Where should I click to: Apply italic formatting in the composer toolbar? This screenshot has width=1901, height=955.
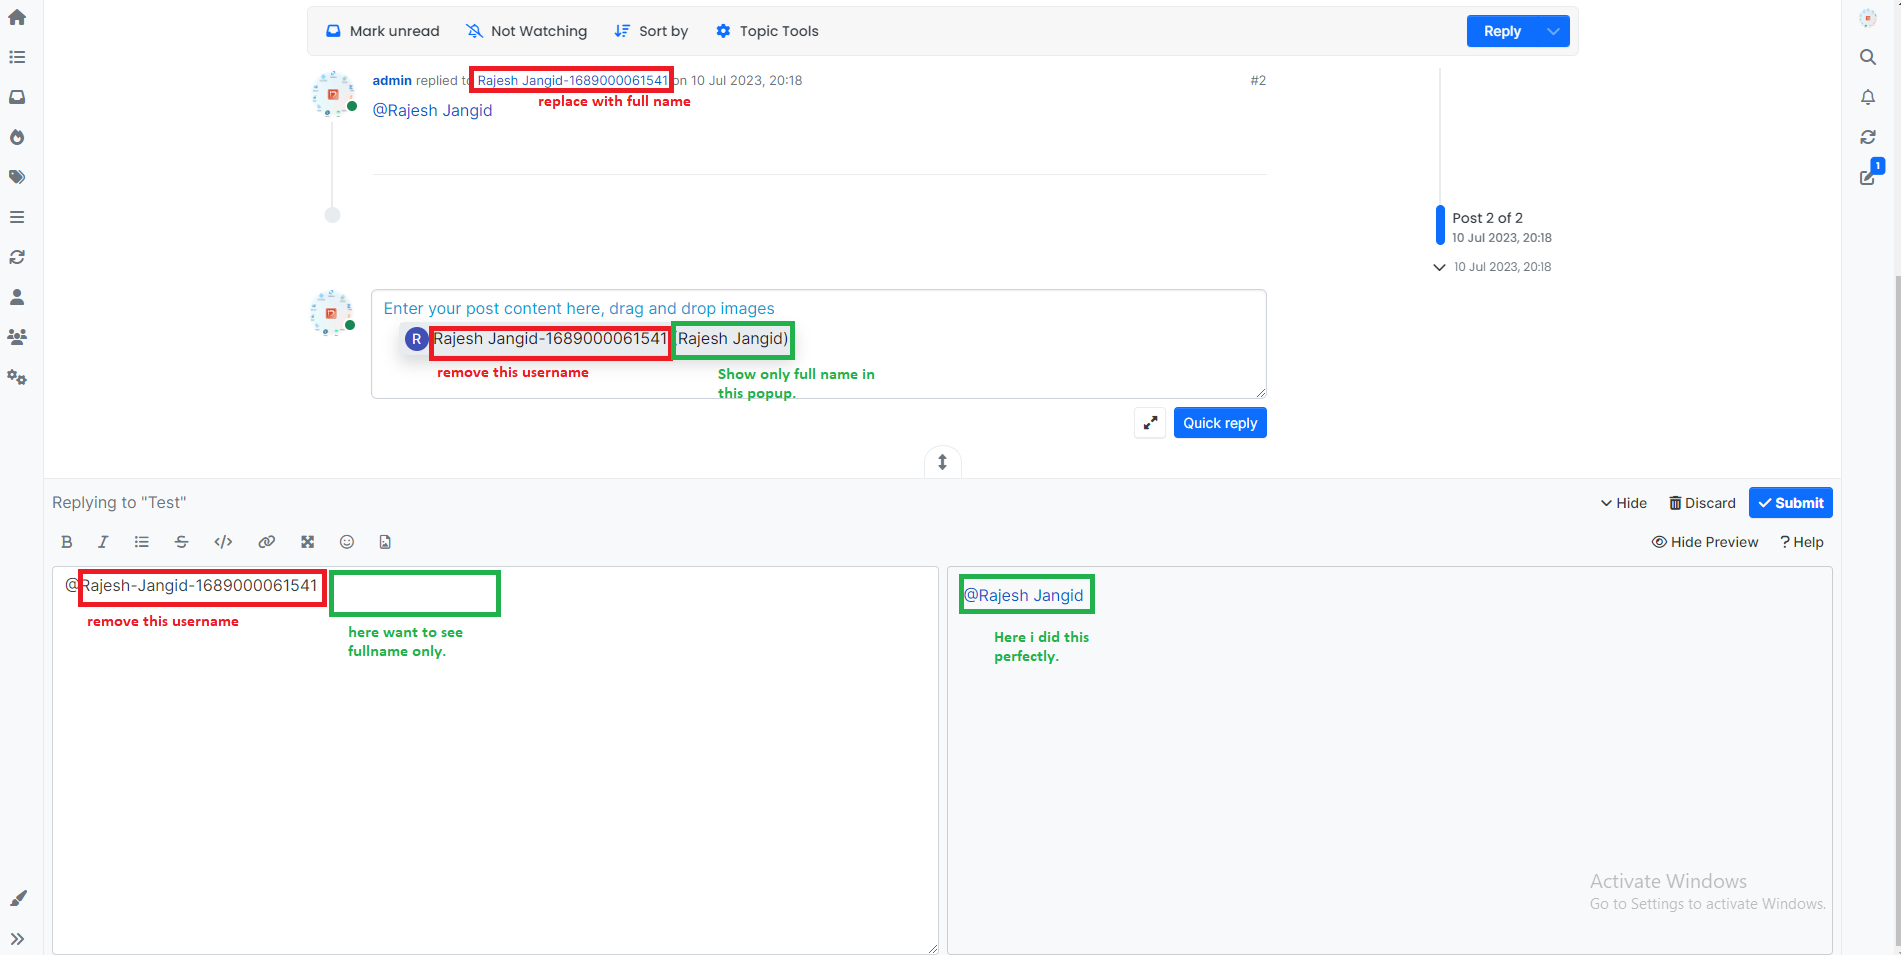(103, 542)
